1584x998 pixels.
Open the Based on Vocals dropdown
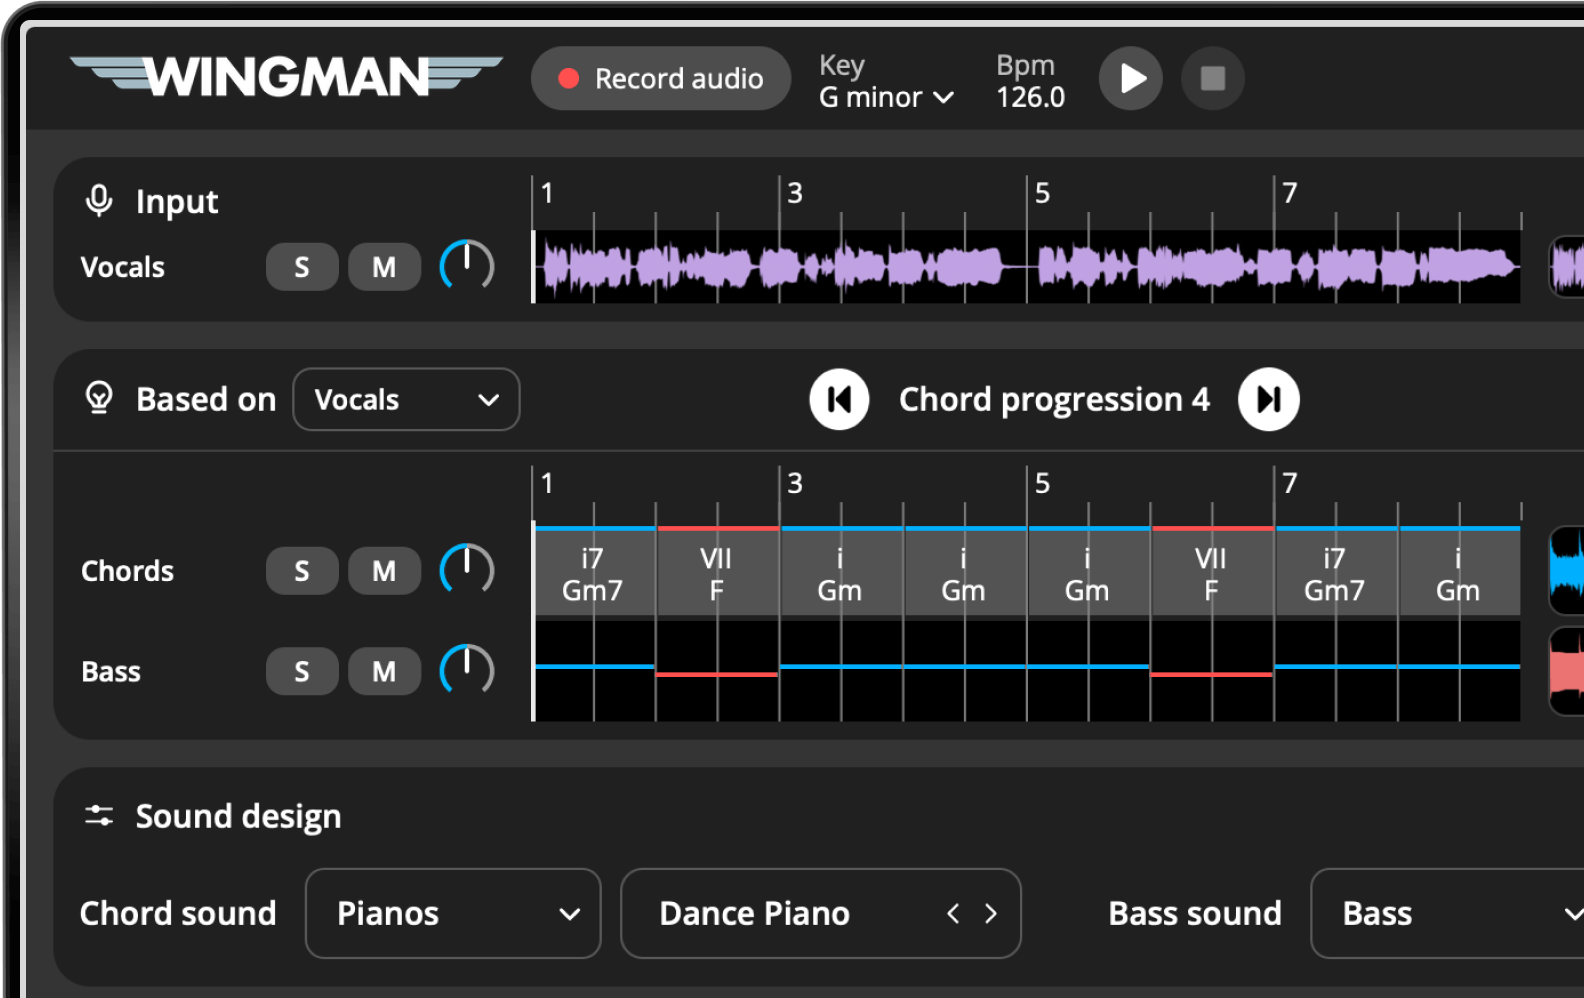406,400
